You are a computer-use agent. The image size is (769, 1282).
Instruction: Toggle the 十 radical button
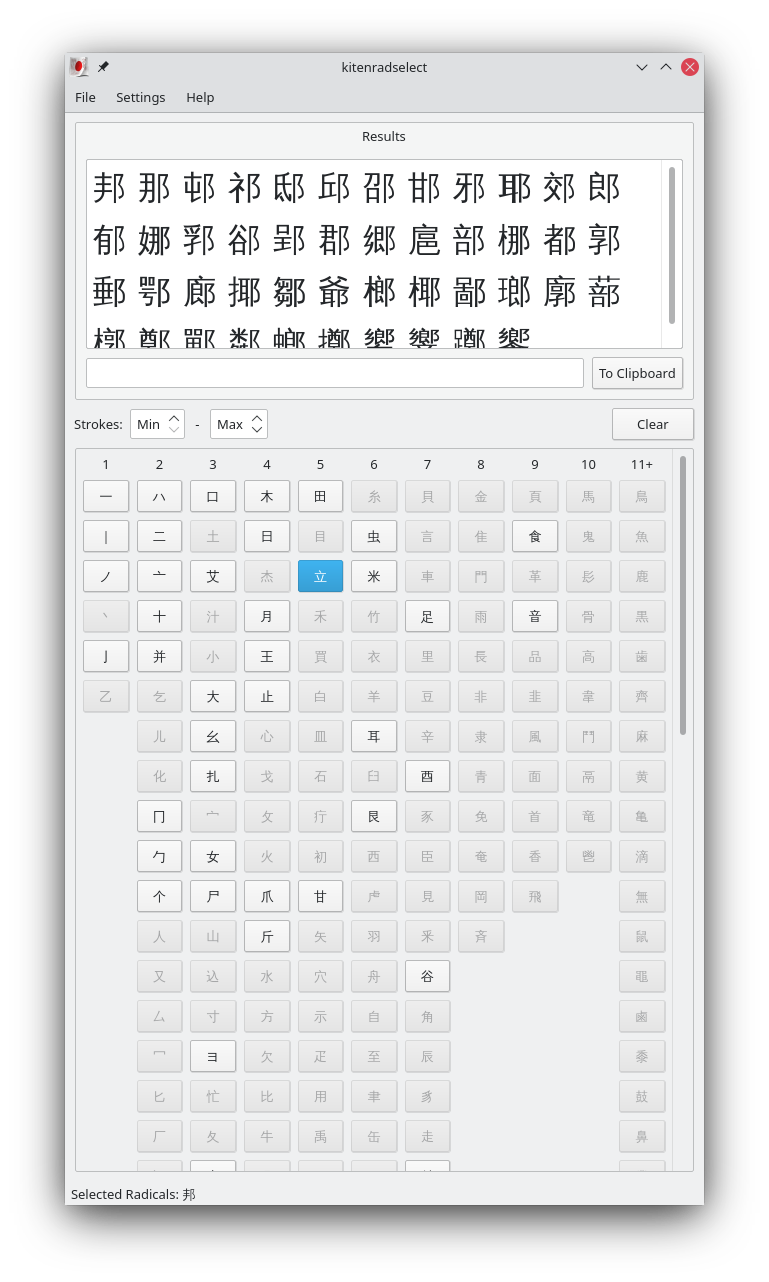[159, 616]
